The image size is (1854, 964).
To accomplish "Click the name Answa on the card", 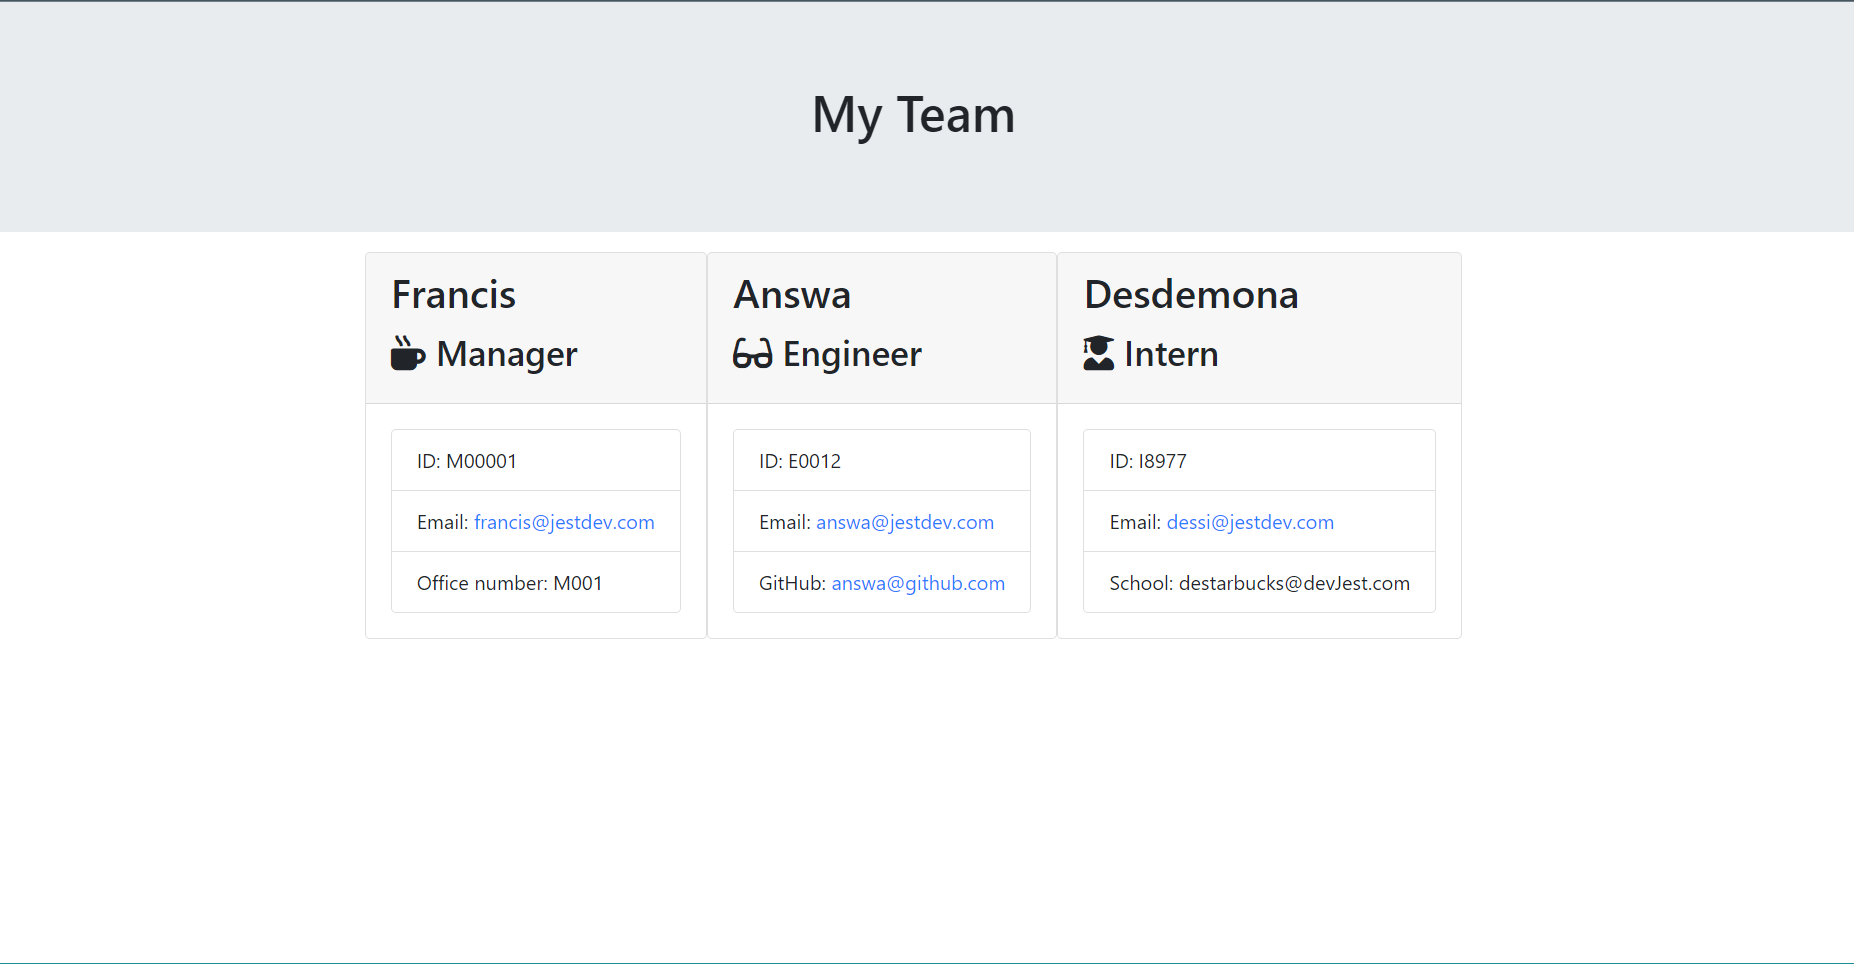I will coord(792,295).
